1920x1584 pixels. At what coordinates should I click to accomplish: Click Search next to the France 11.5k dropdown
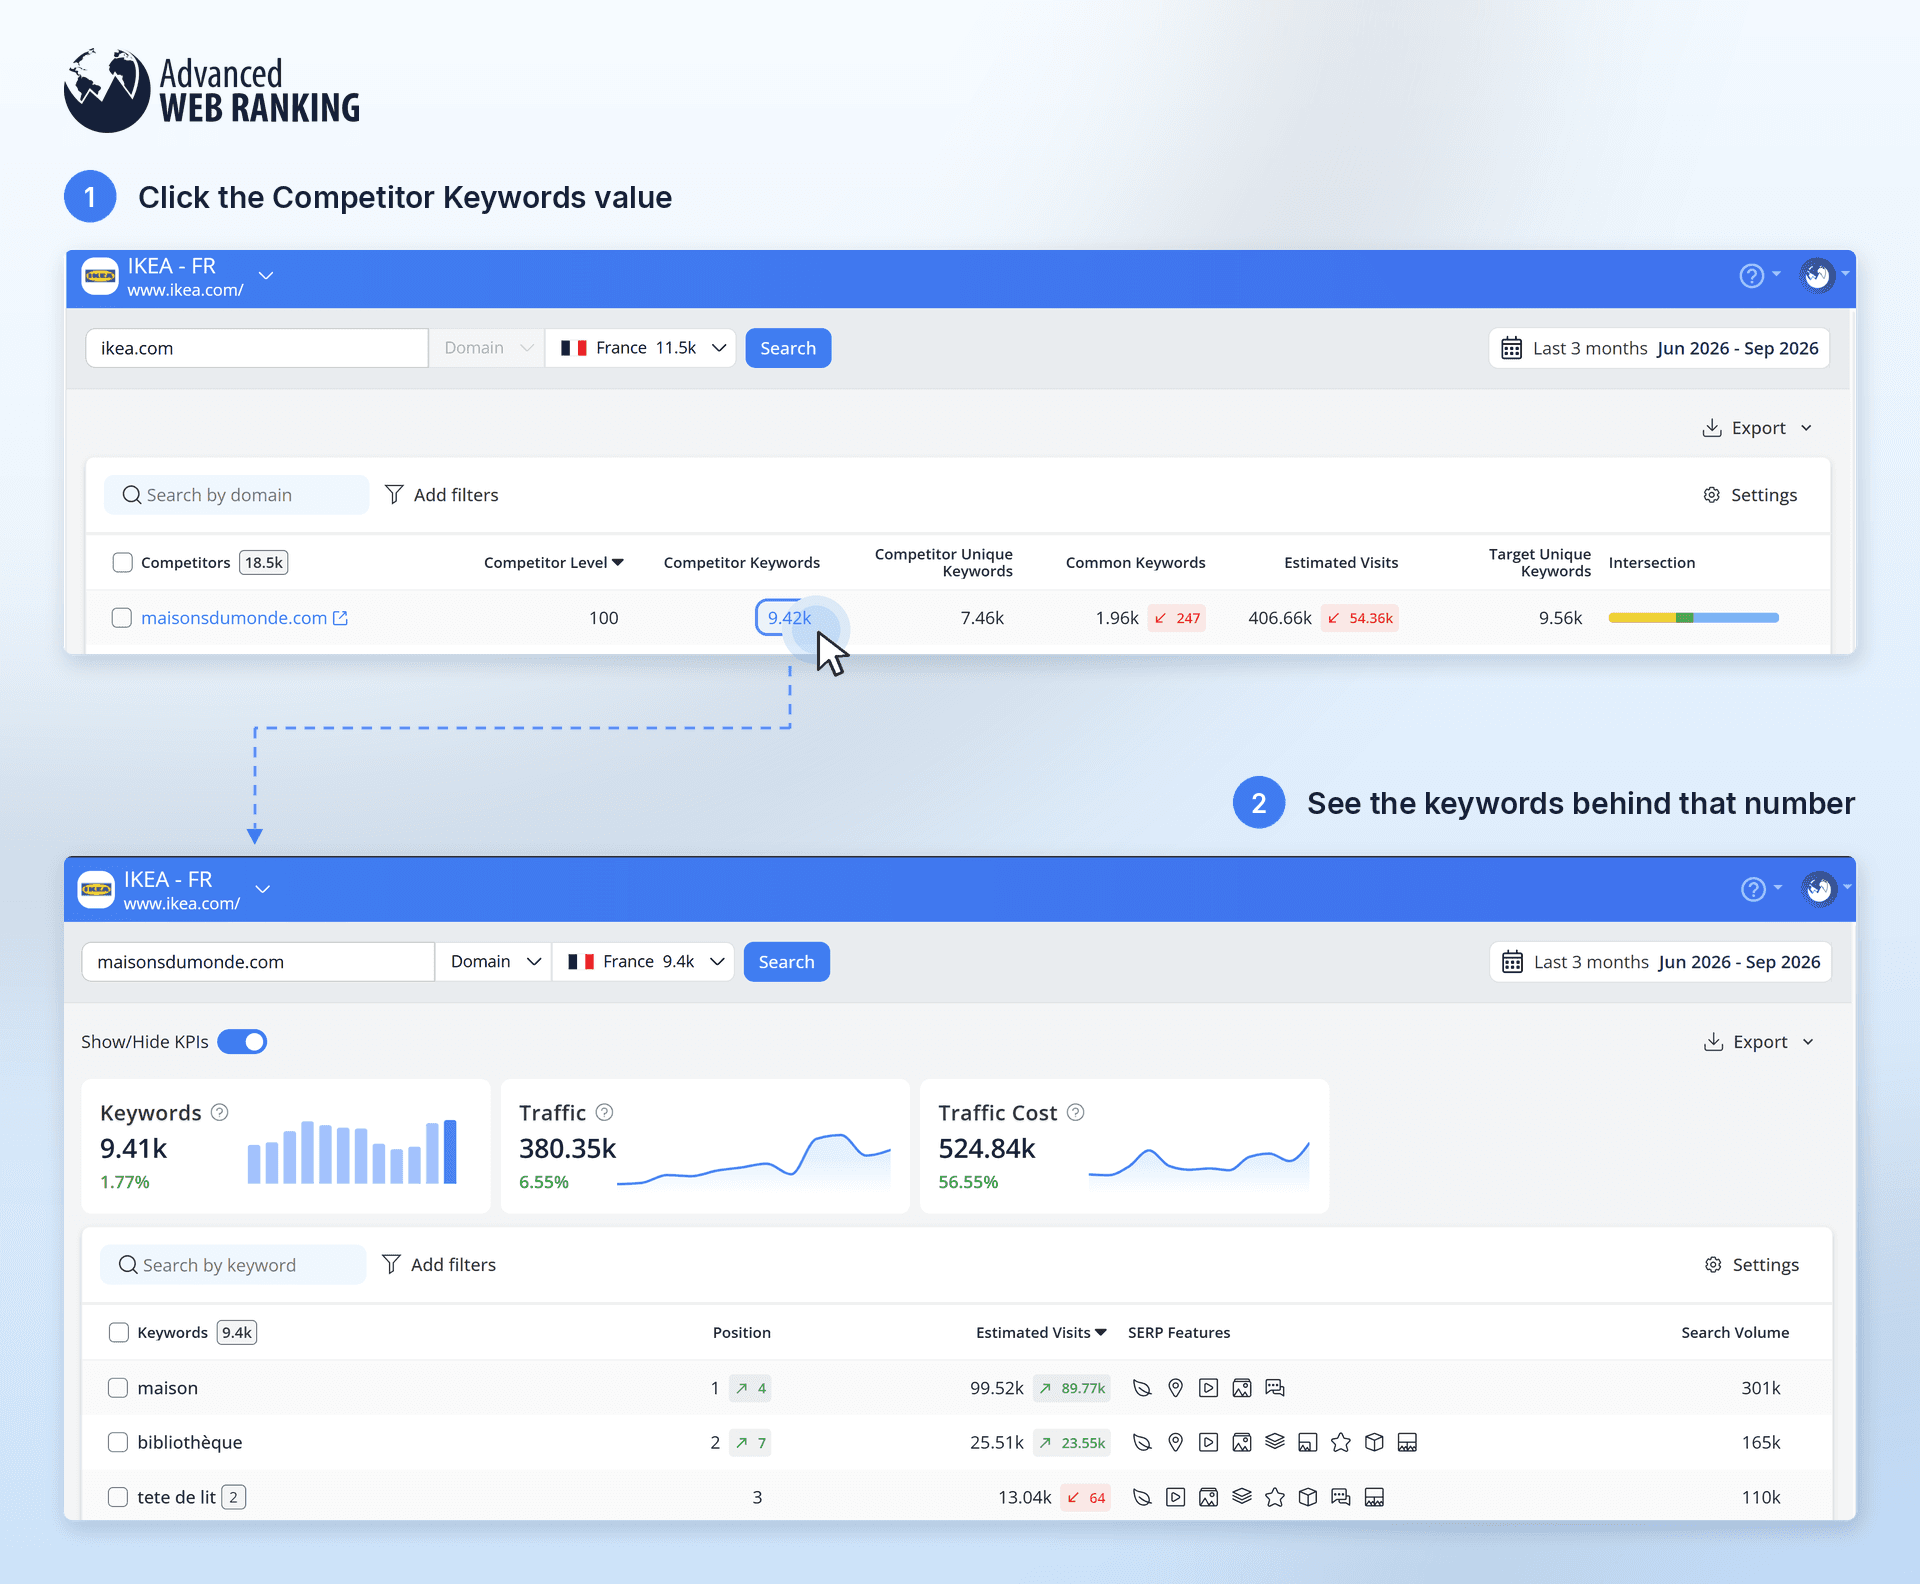(x=788, y=348)
